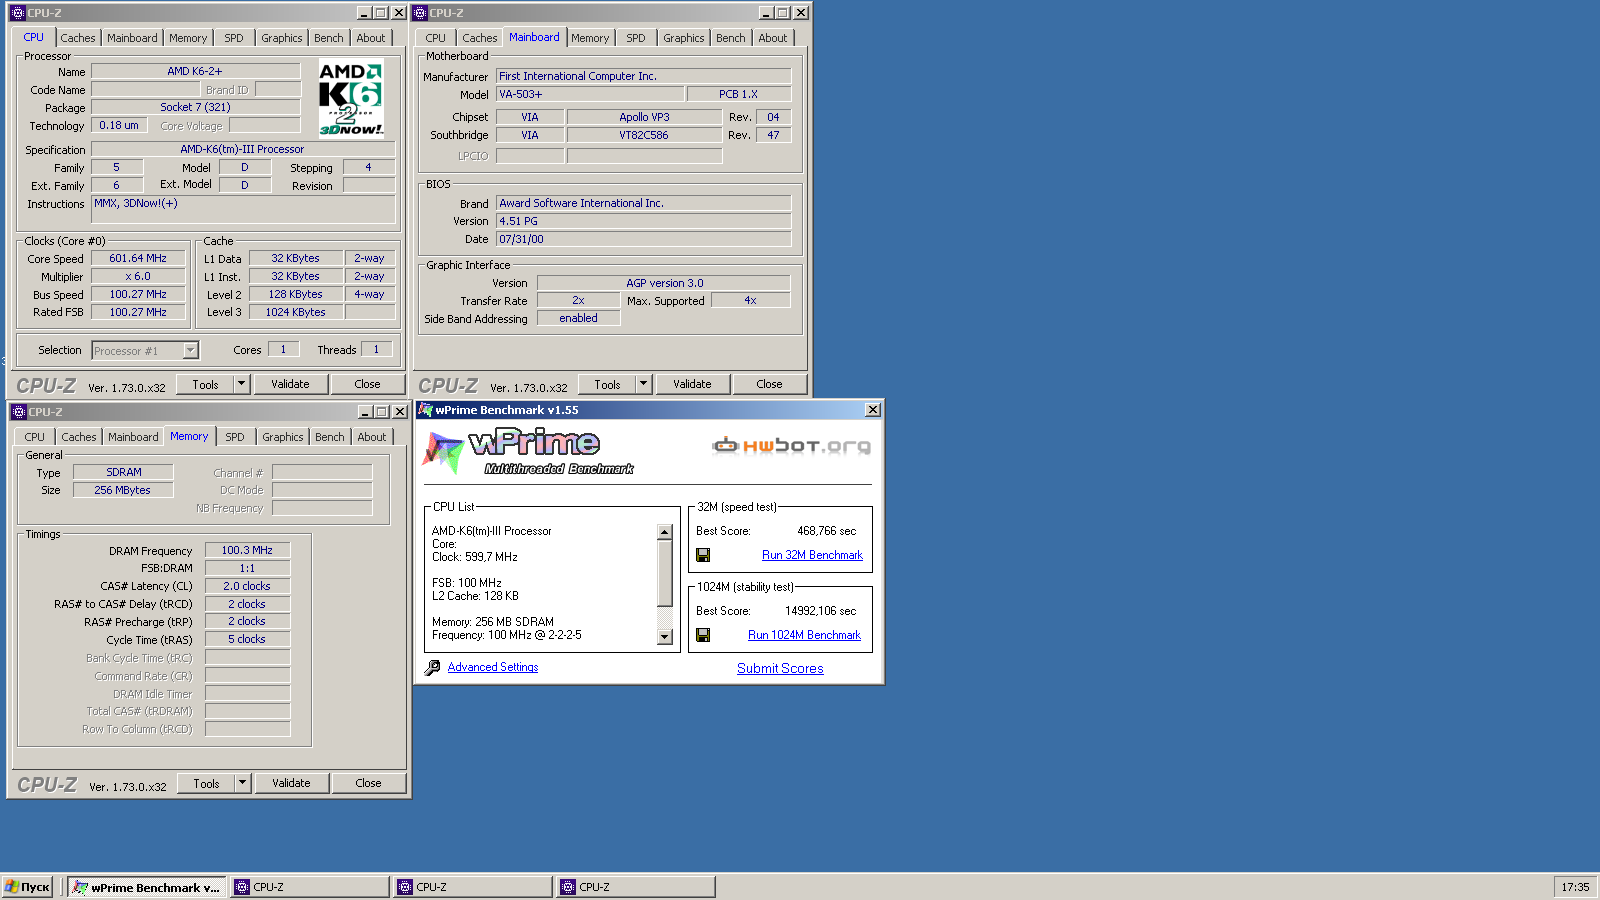
Task: Click the Manufacturer field First International Computer
Action: pyautogui.click(x=643, y=76)
